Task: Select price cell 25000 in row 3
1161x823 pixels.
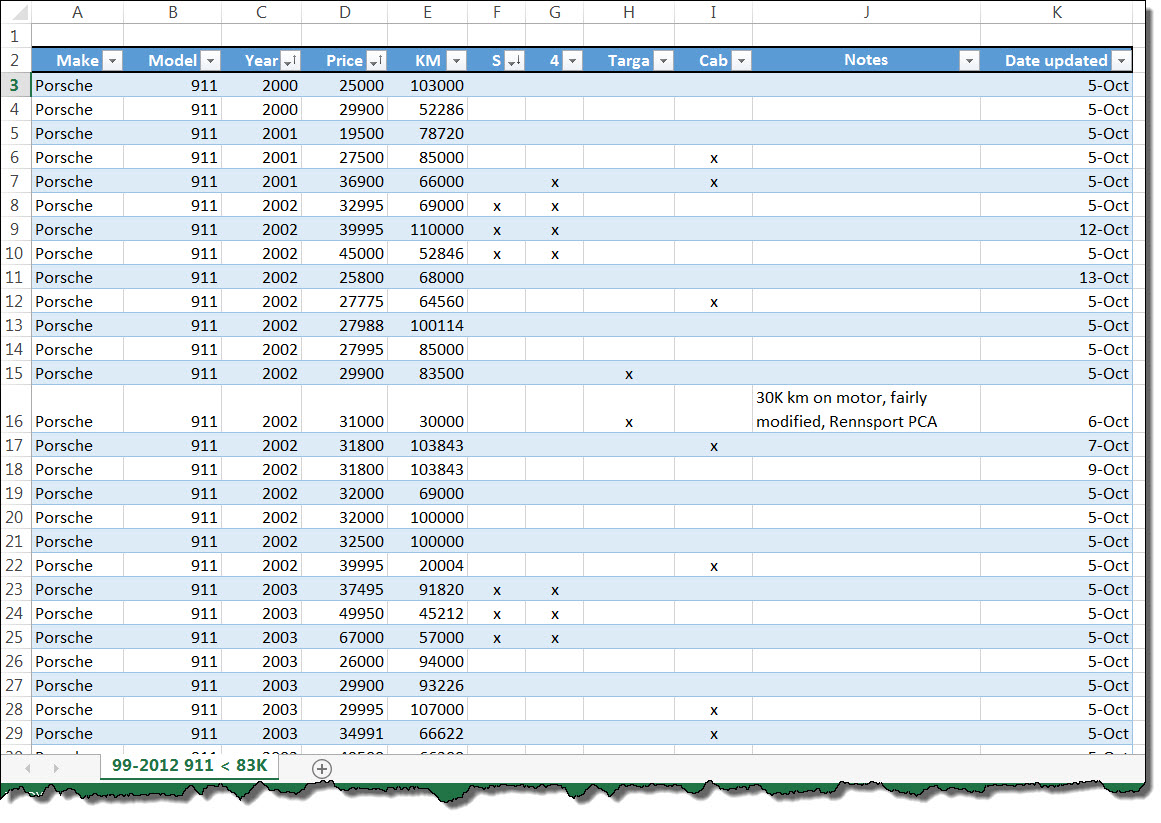Action: coord(344,85)
